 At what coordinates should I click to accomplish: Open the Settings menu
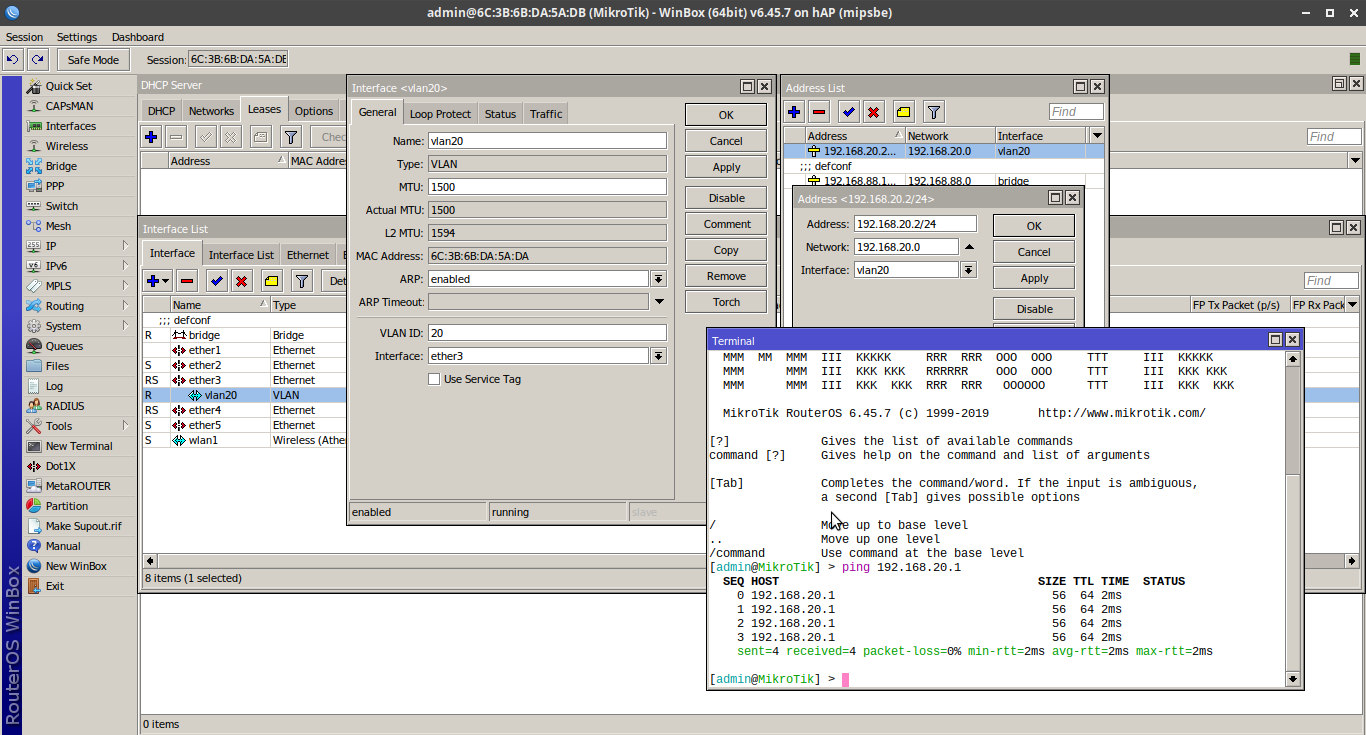click(77, 37)
